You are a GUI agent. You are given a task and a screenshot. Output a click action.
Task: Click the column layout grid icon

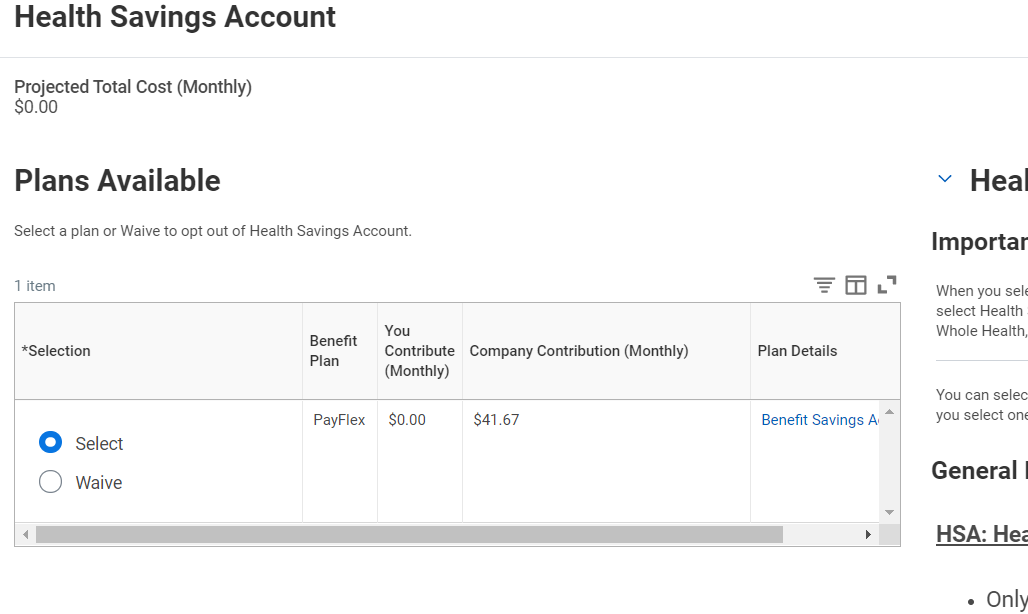point(856,286)
